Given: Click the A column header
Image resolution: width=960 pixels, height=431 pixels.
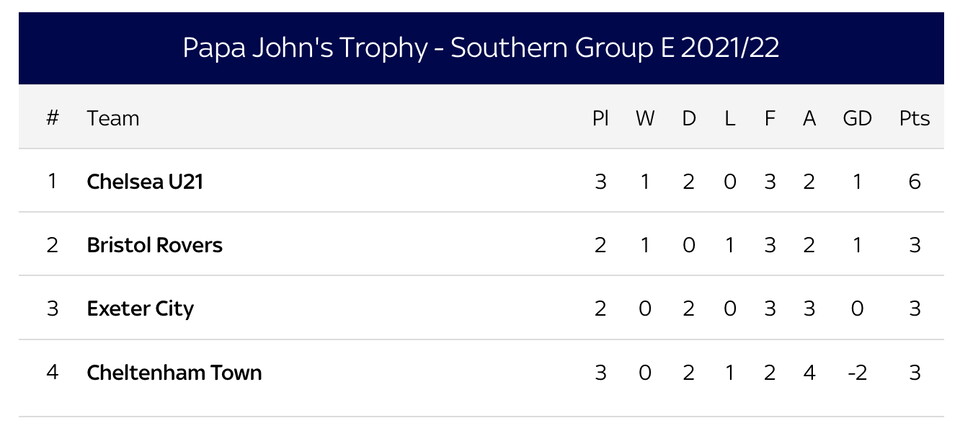Looking at the screenshot, I should (809, 118).
